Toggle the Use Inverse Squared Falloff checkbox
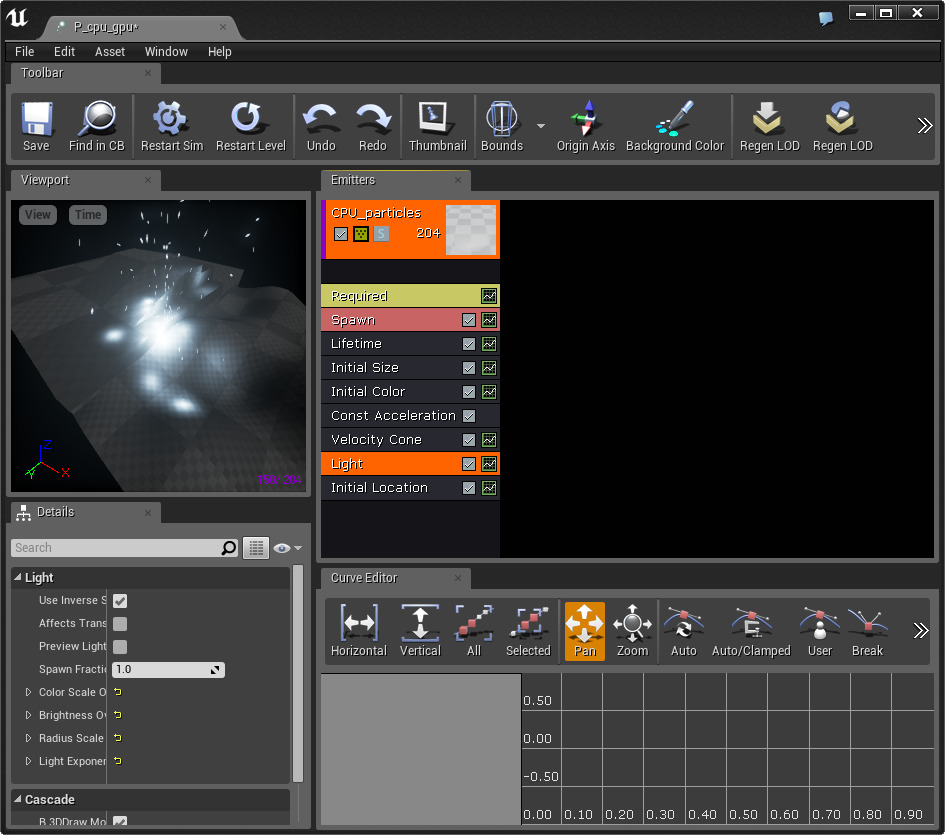Screen dimensions: 945x835 120,601
